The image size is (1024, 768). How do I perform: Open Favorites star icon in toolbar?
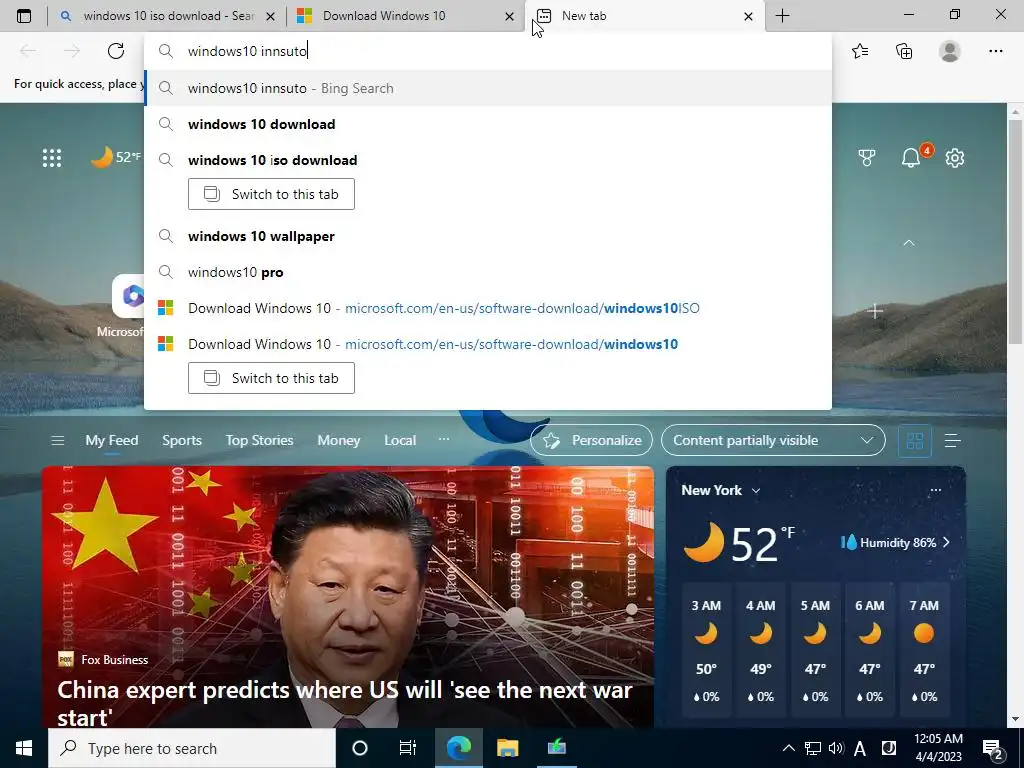860,51
